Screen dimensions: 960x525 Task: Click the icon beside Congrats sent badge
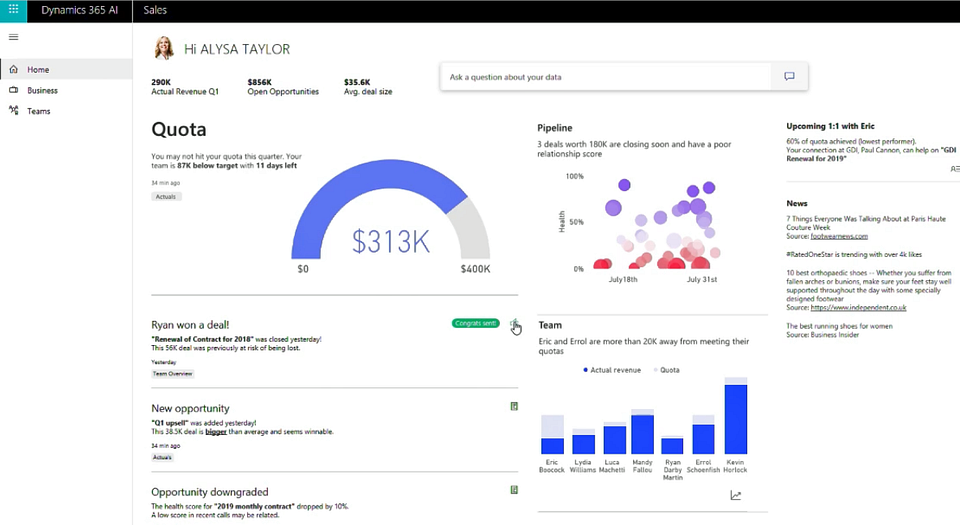click(514, 324)
